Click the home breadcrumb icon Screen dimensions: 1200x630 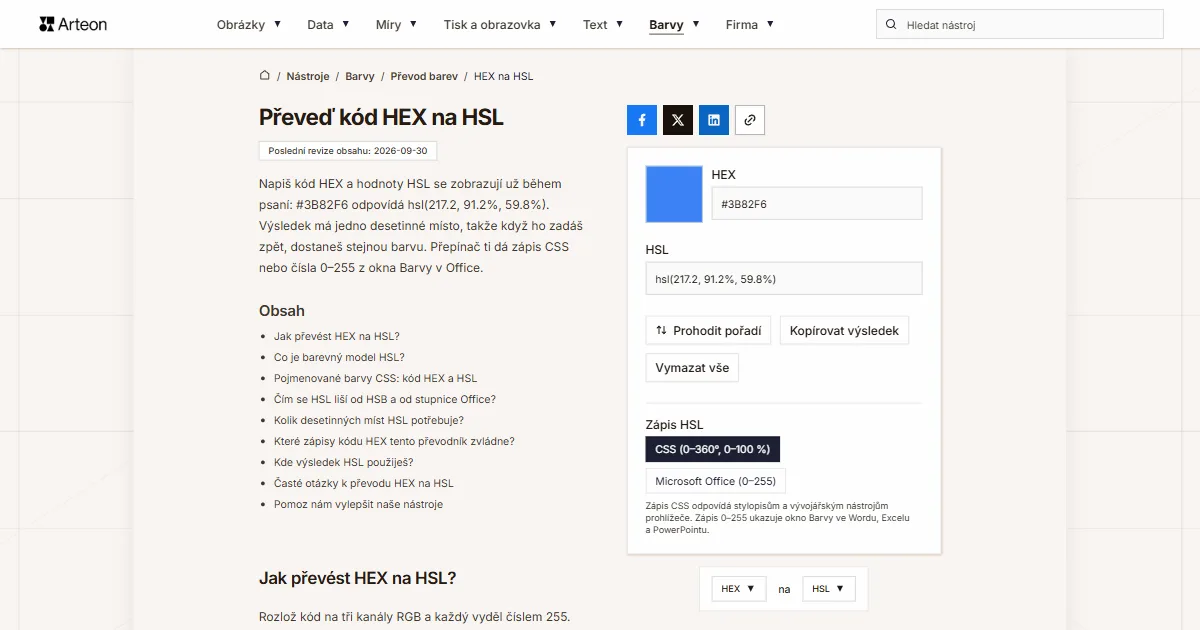[265, 75]
